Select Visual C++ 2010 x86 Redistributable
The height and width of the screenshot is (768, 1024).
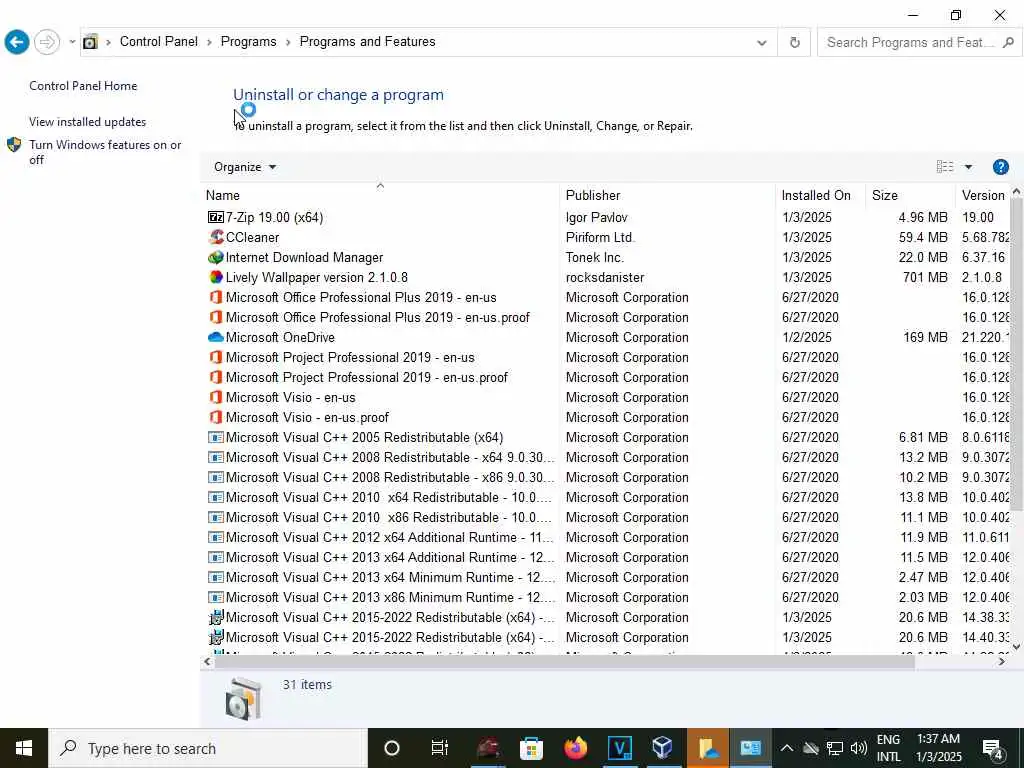click(389, 517)
